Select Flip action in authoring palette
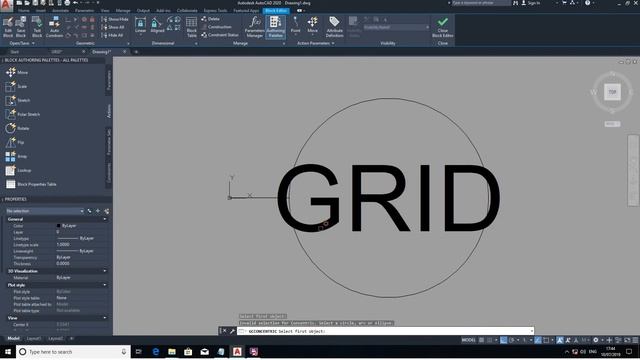The height and width of the screenshot is (360, 640). tap(15, 142)
